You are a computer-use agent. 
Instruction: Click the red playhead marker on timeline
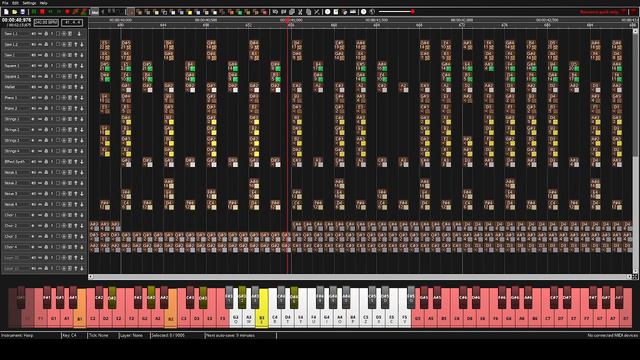[287, 20]
